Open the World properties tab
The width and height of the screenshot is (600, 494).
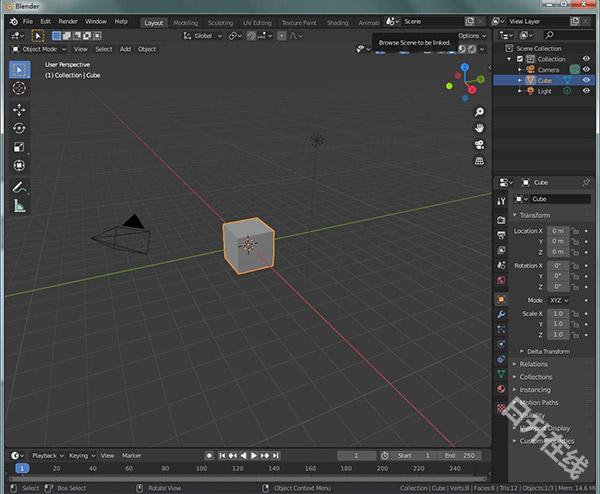[501, 280]
